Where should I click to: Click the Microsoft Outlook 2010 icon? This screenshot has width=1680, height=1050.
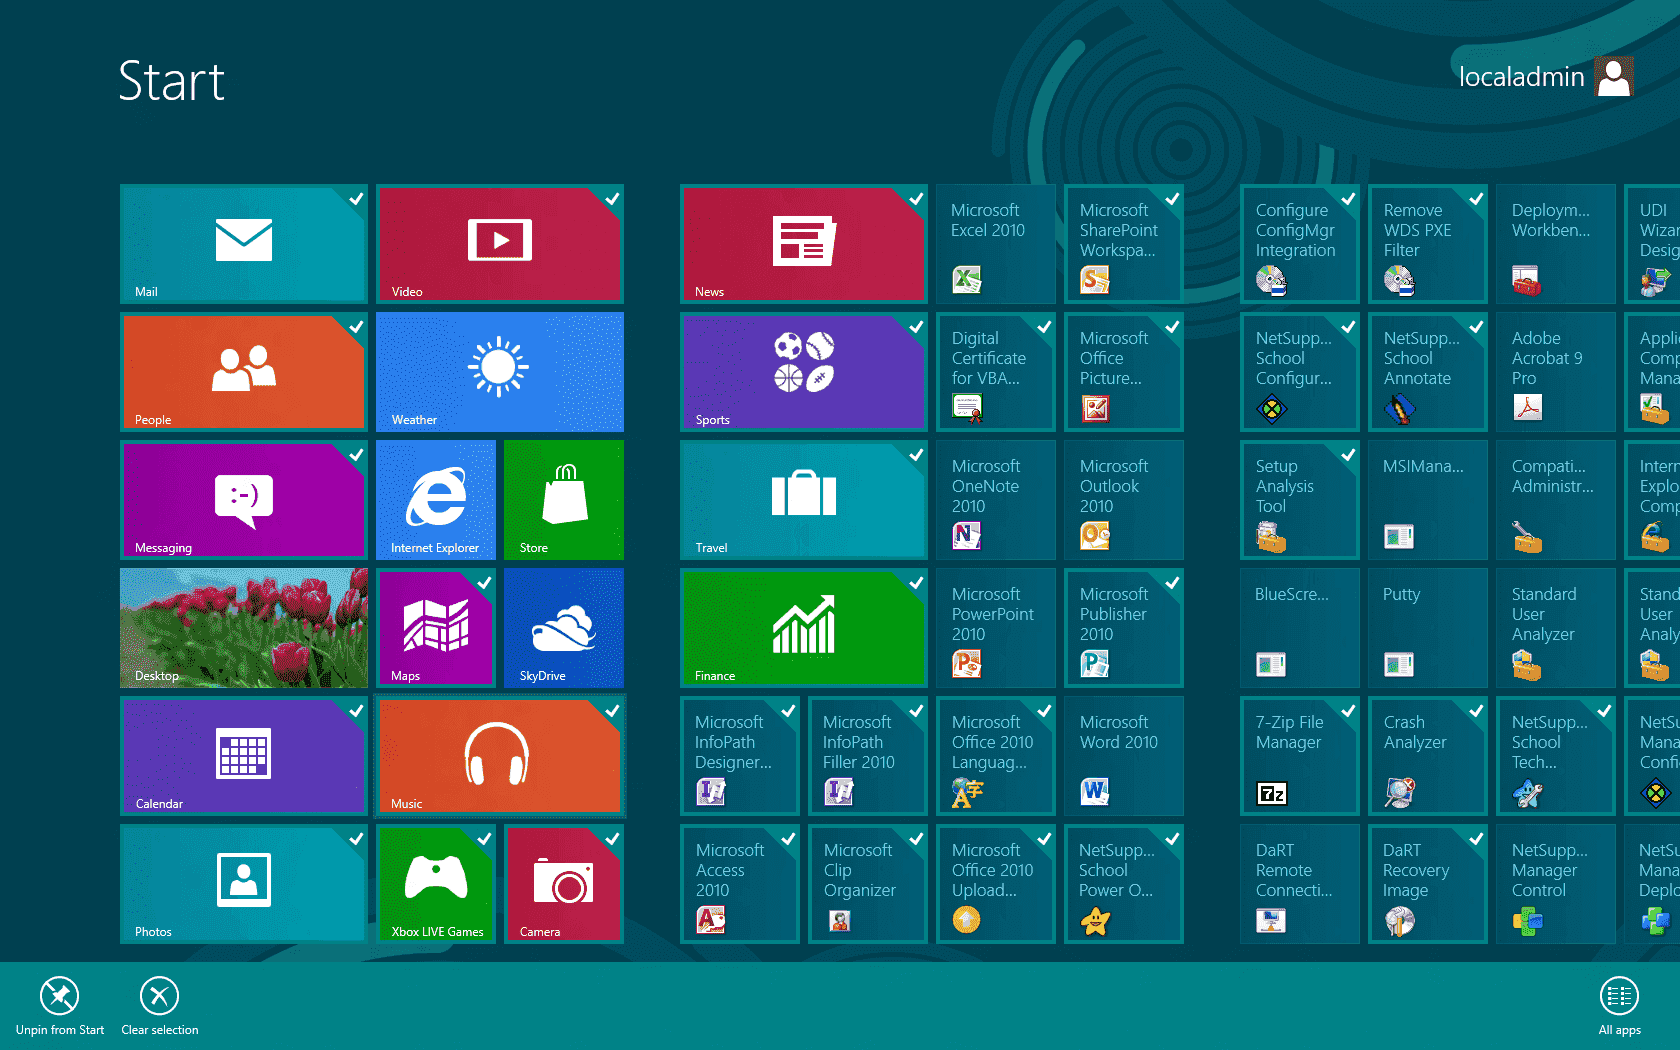[1095, 536]
